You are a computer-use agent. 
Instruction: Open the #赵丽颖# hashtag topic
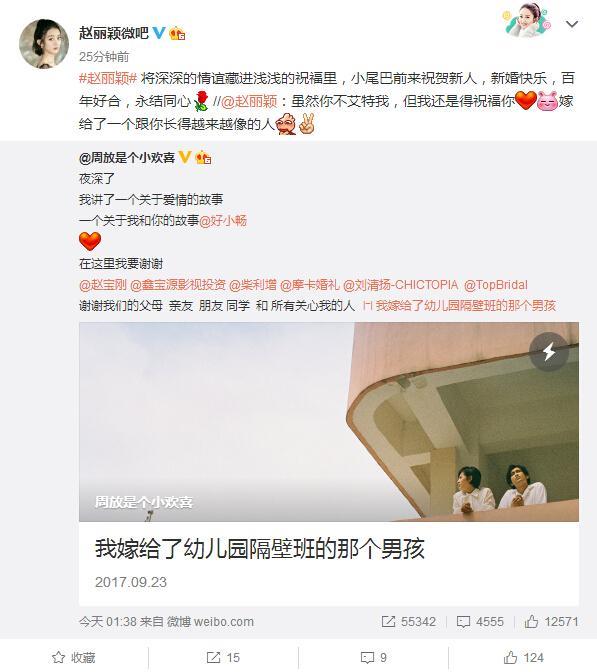click(108, 78)
